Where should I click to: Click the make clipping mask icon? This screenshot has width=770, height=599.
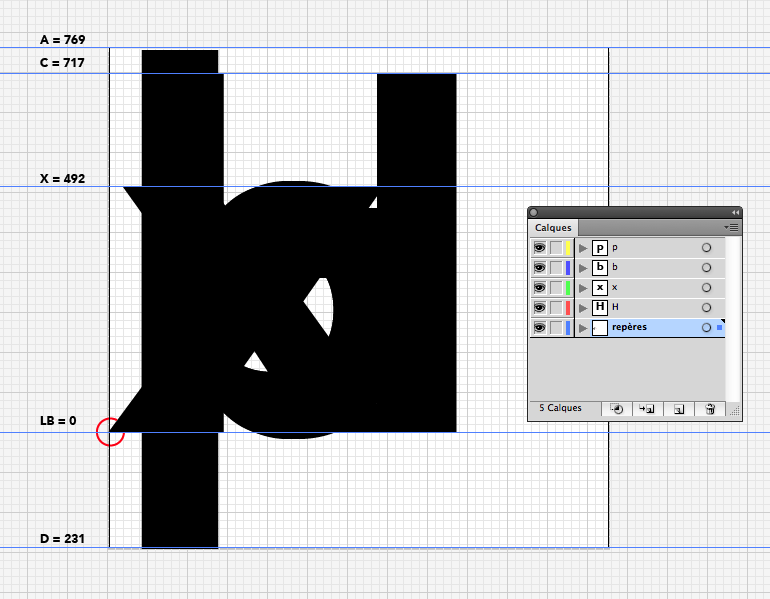tap(617, 409)
